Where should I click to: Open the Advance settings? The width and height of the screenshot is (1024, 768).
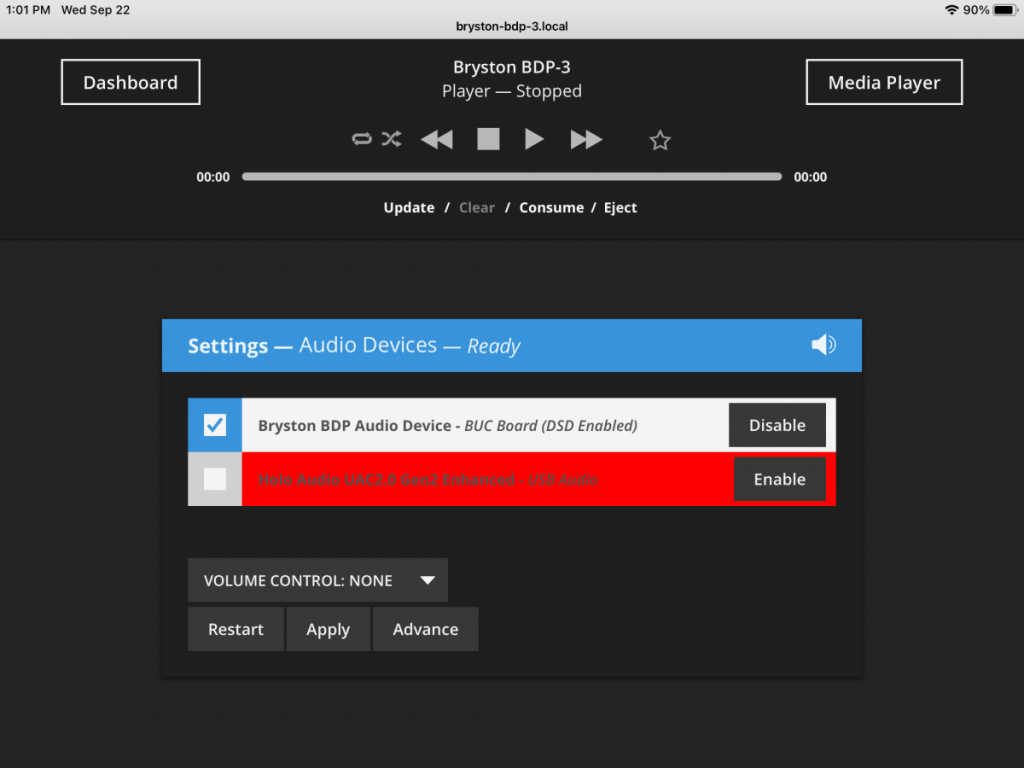(425, 629)
